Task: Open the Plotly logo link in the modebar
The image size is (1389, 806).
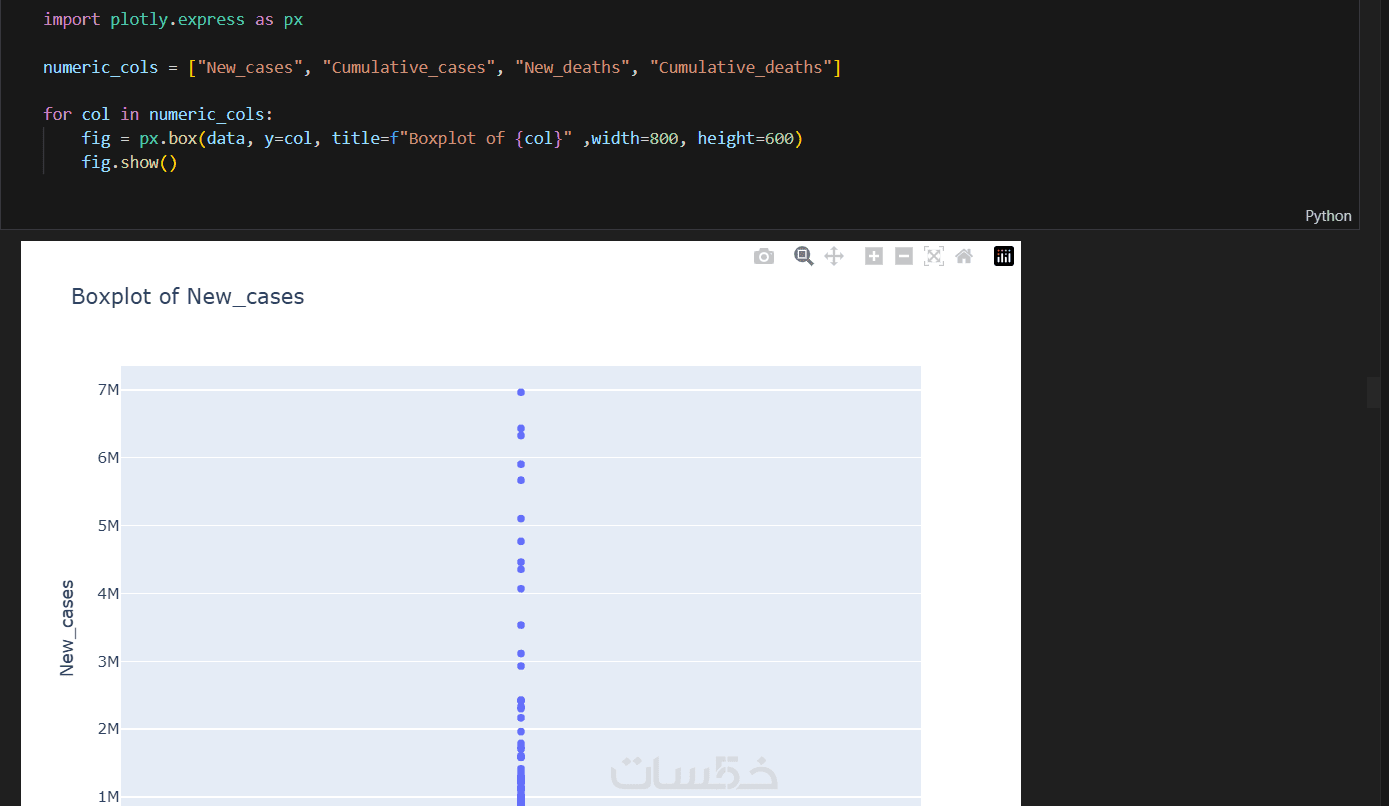Action: [1004, 256]
